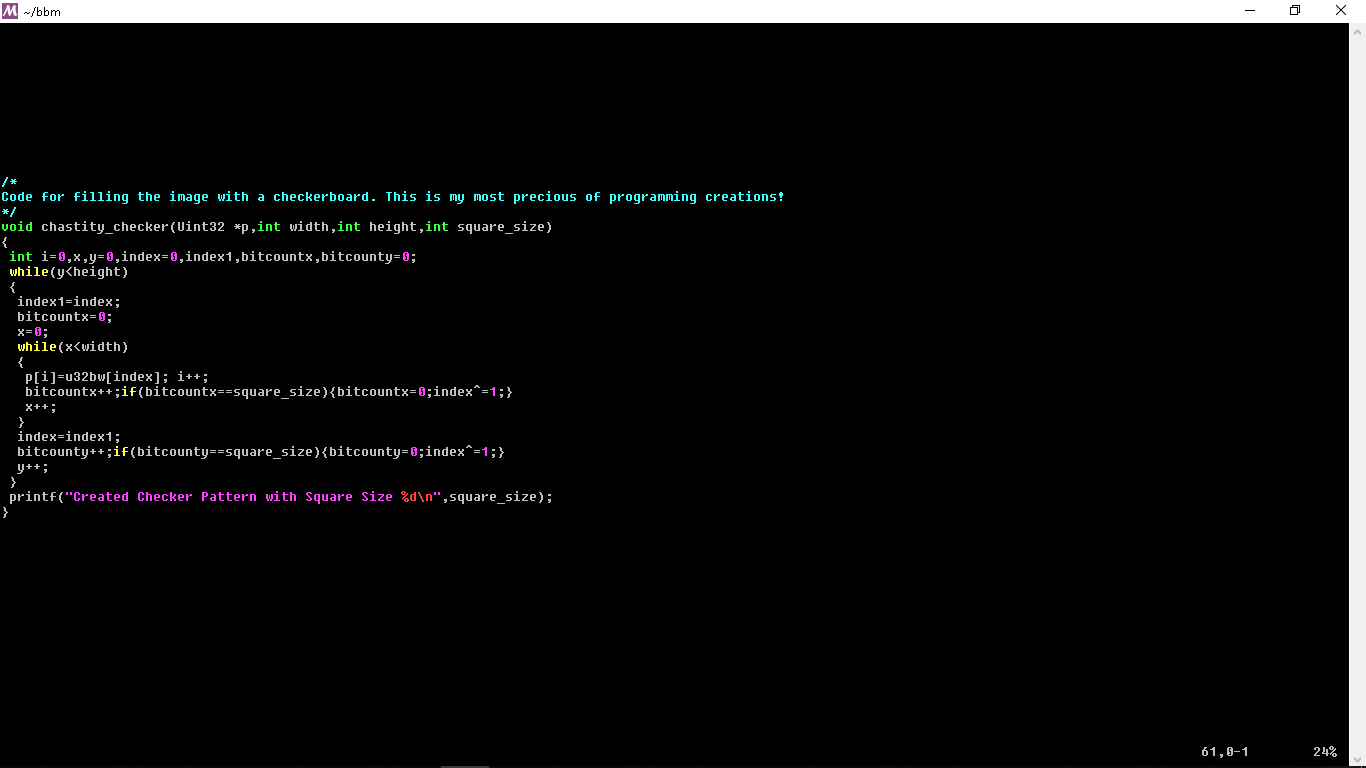Click the x=0; assignment line

coord(33,332)
